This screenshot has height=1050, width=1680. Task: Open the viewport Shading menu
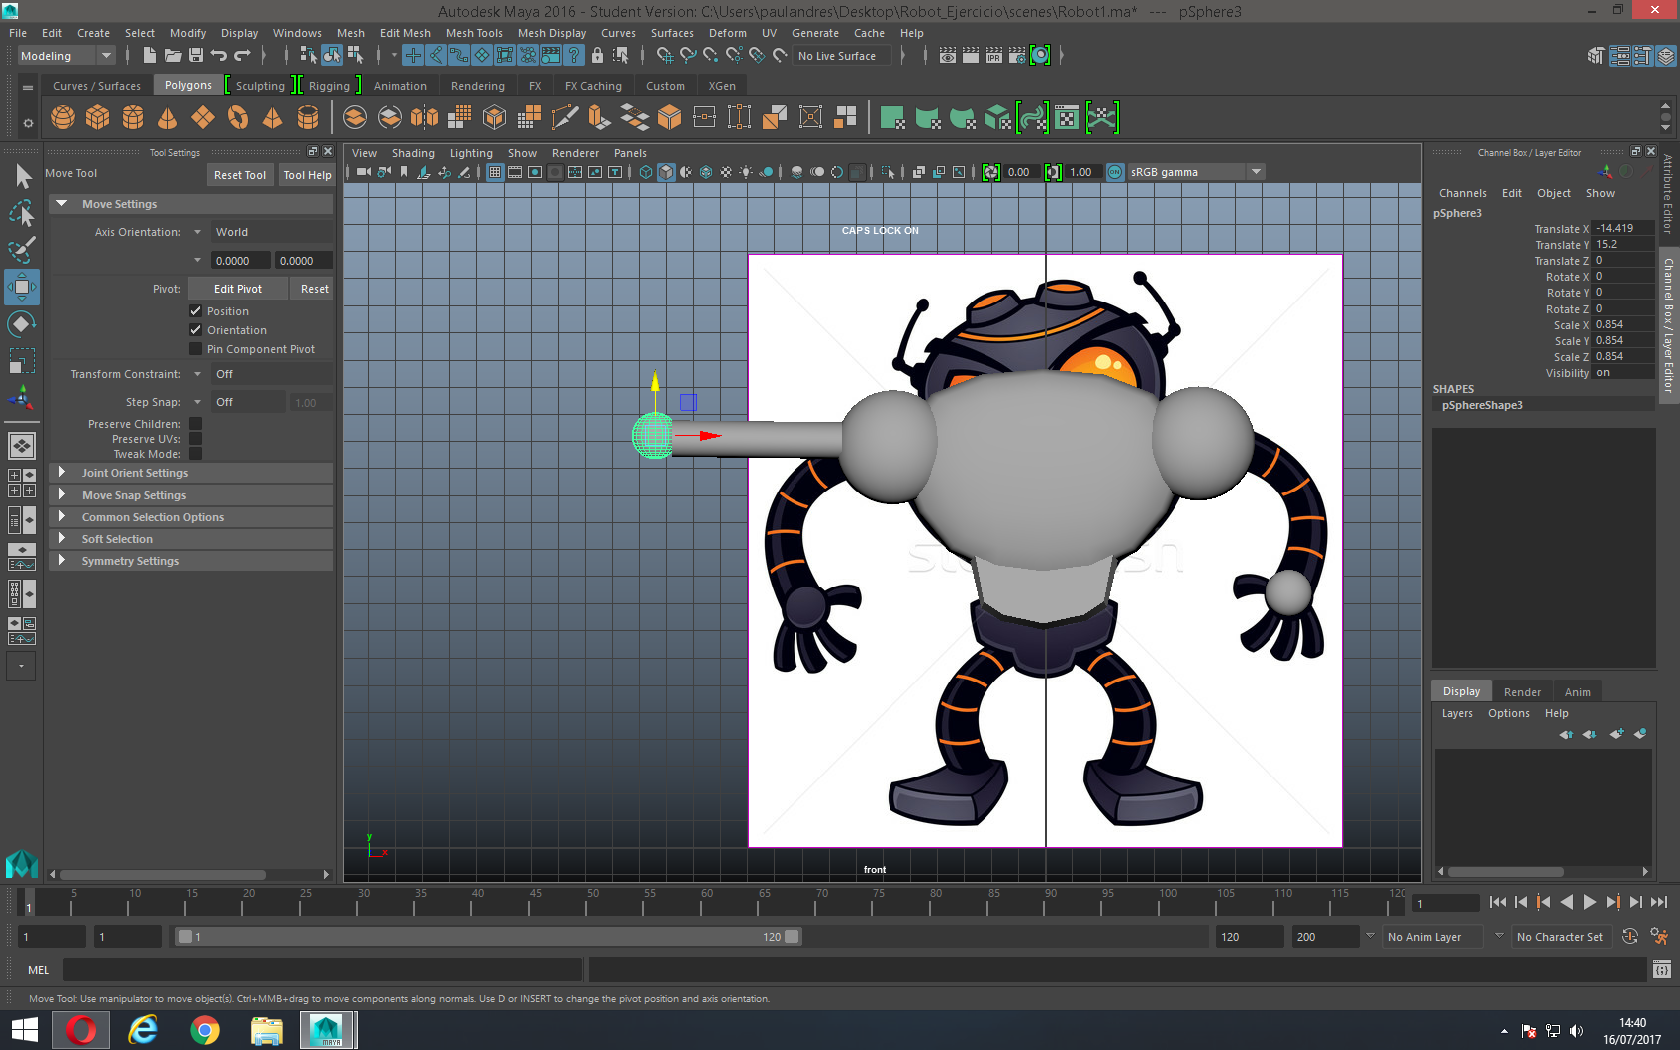point(413,153)
